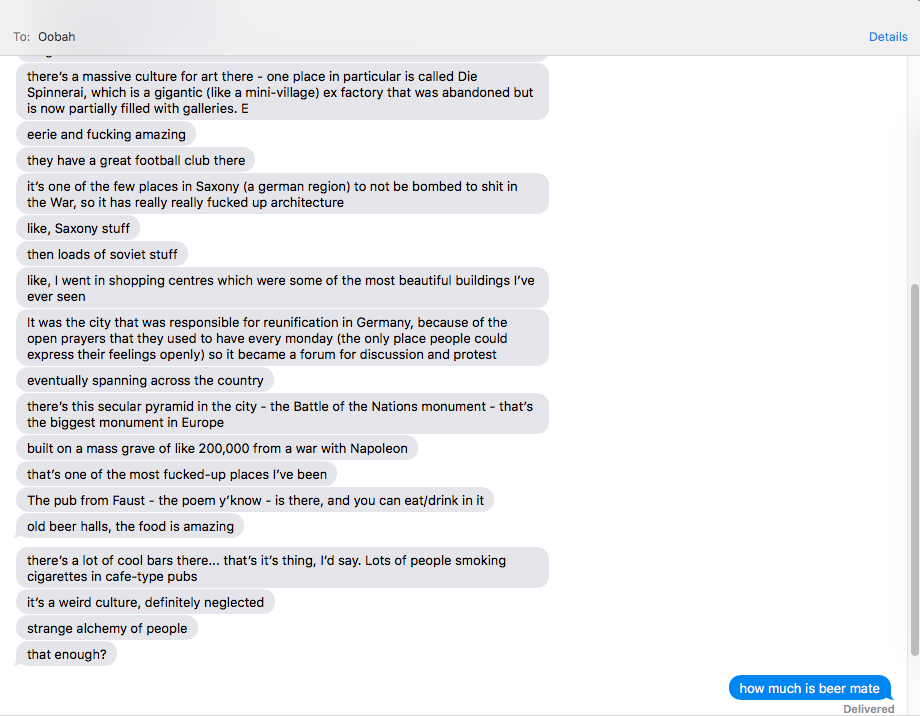Image resolution: width=920 pixels, height=716 pixels.
Task: Select 'eventually spanning across the country' bubble
Action: [145, 380]
